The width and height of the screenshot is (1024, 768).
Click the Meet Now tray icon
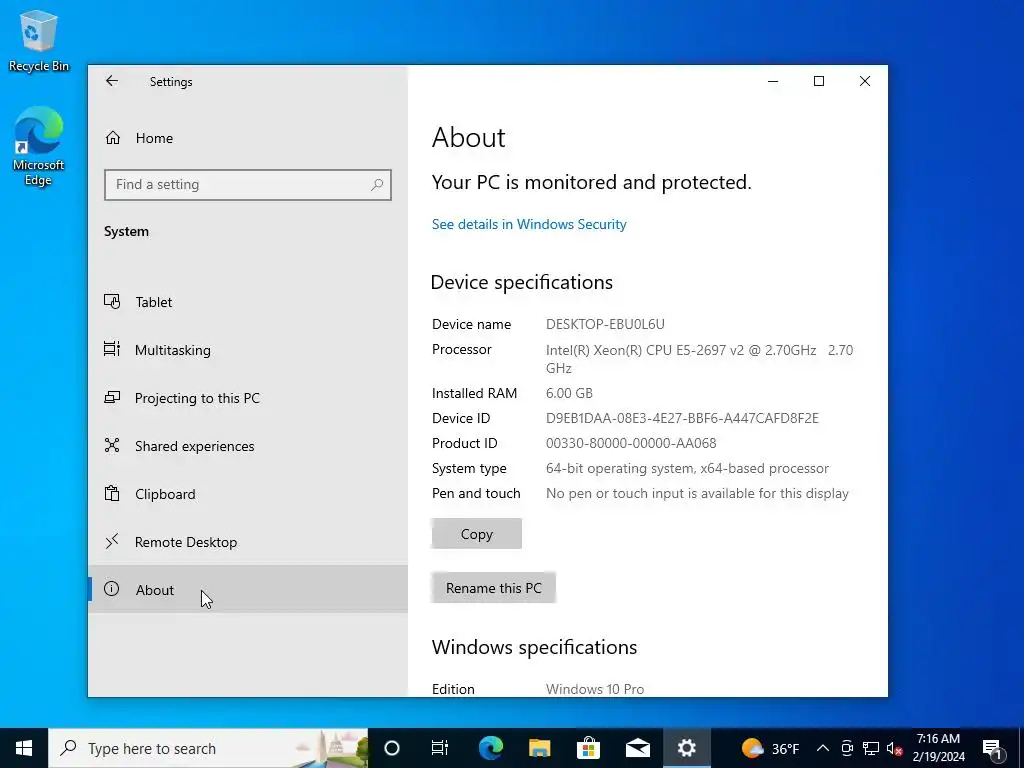(x=847, y=748)
